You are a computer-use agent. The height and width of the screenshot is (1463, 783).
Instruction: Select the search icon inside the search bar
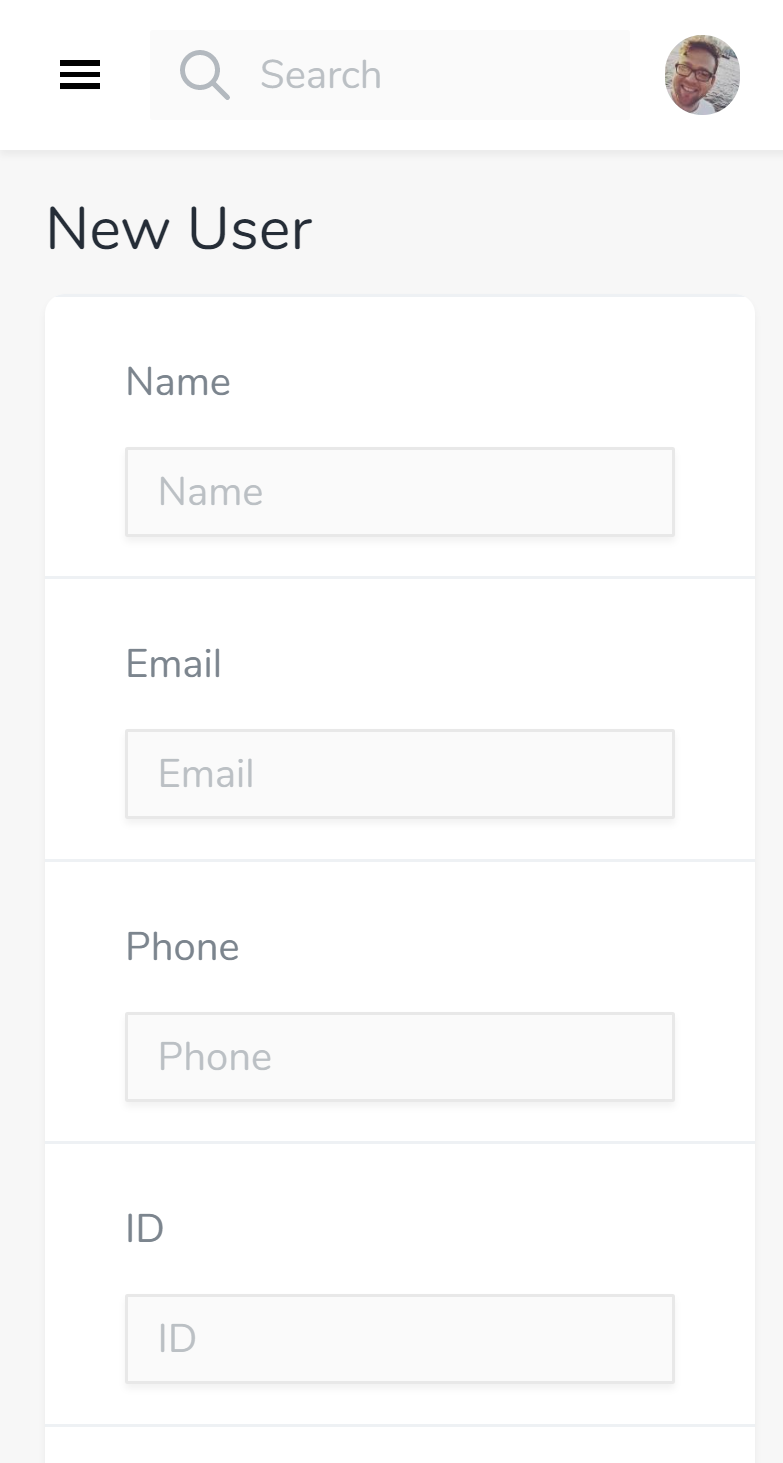tap(204, 74)
